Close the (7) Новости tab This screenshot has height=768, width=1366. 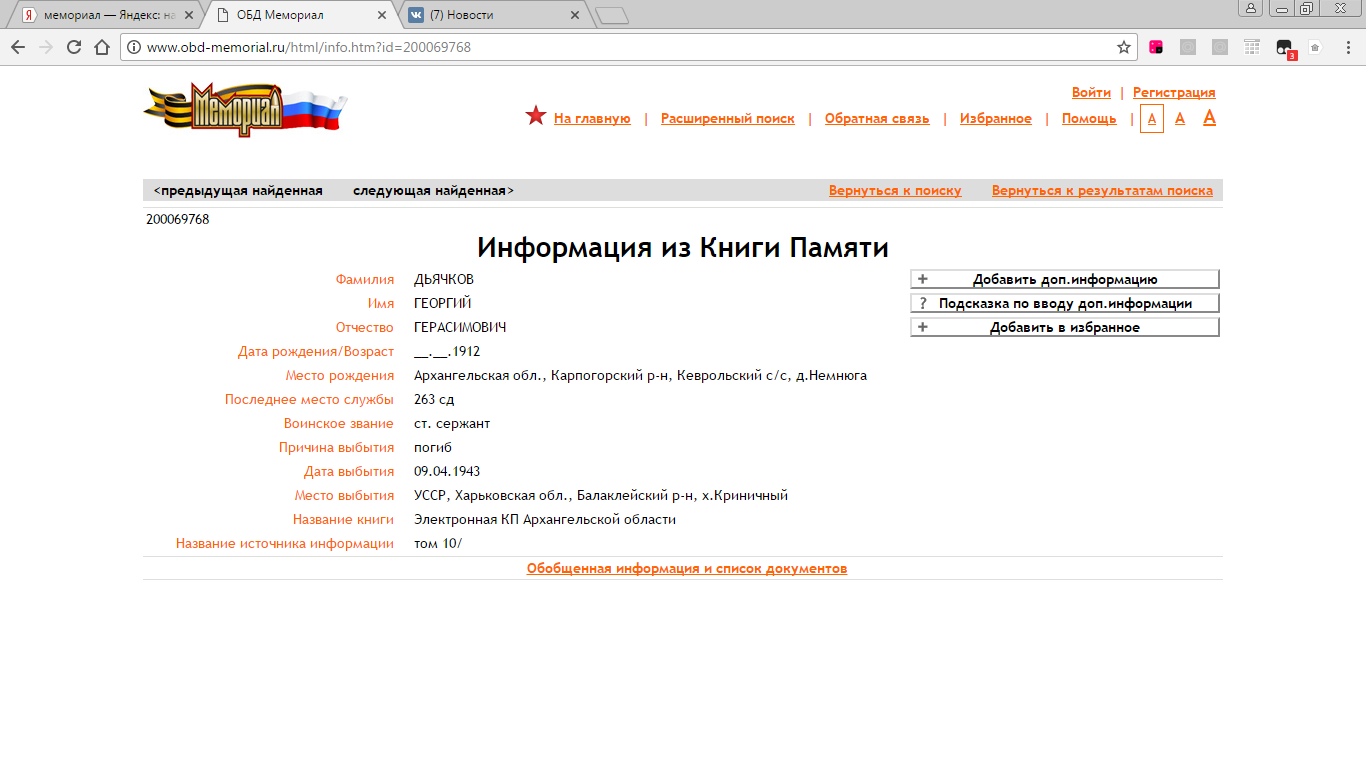click(x=575, y=15)
